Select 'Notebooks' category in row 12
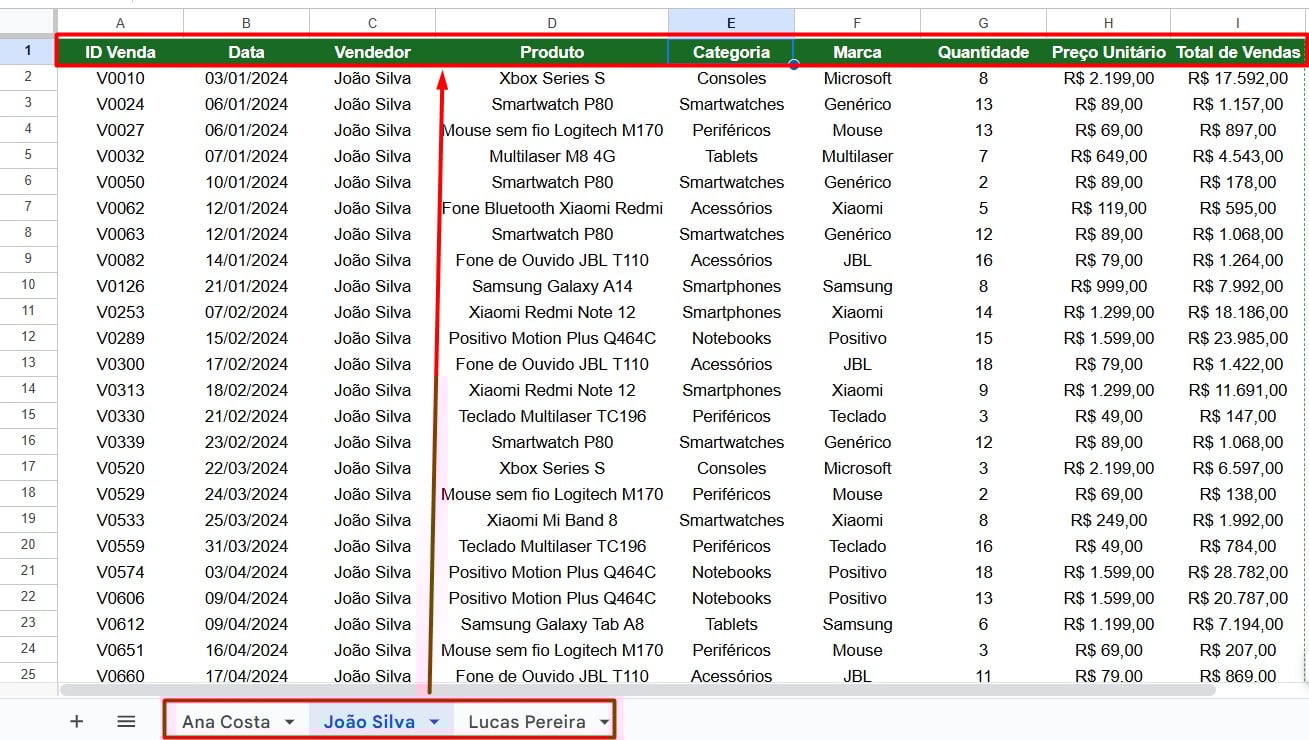Screen dimensions: 1309x740 (x=731, y=338)
